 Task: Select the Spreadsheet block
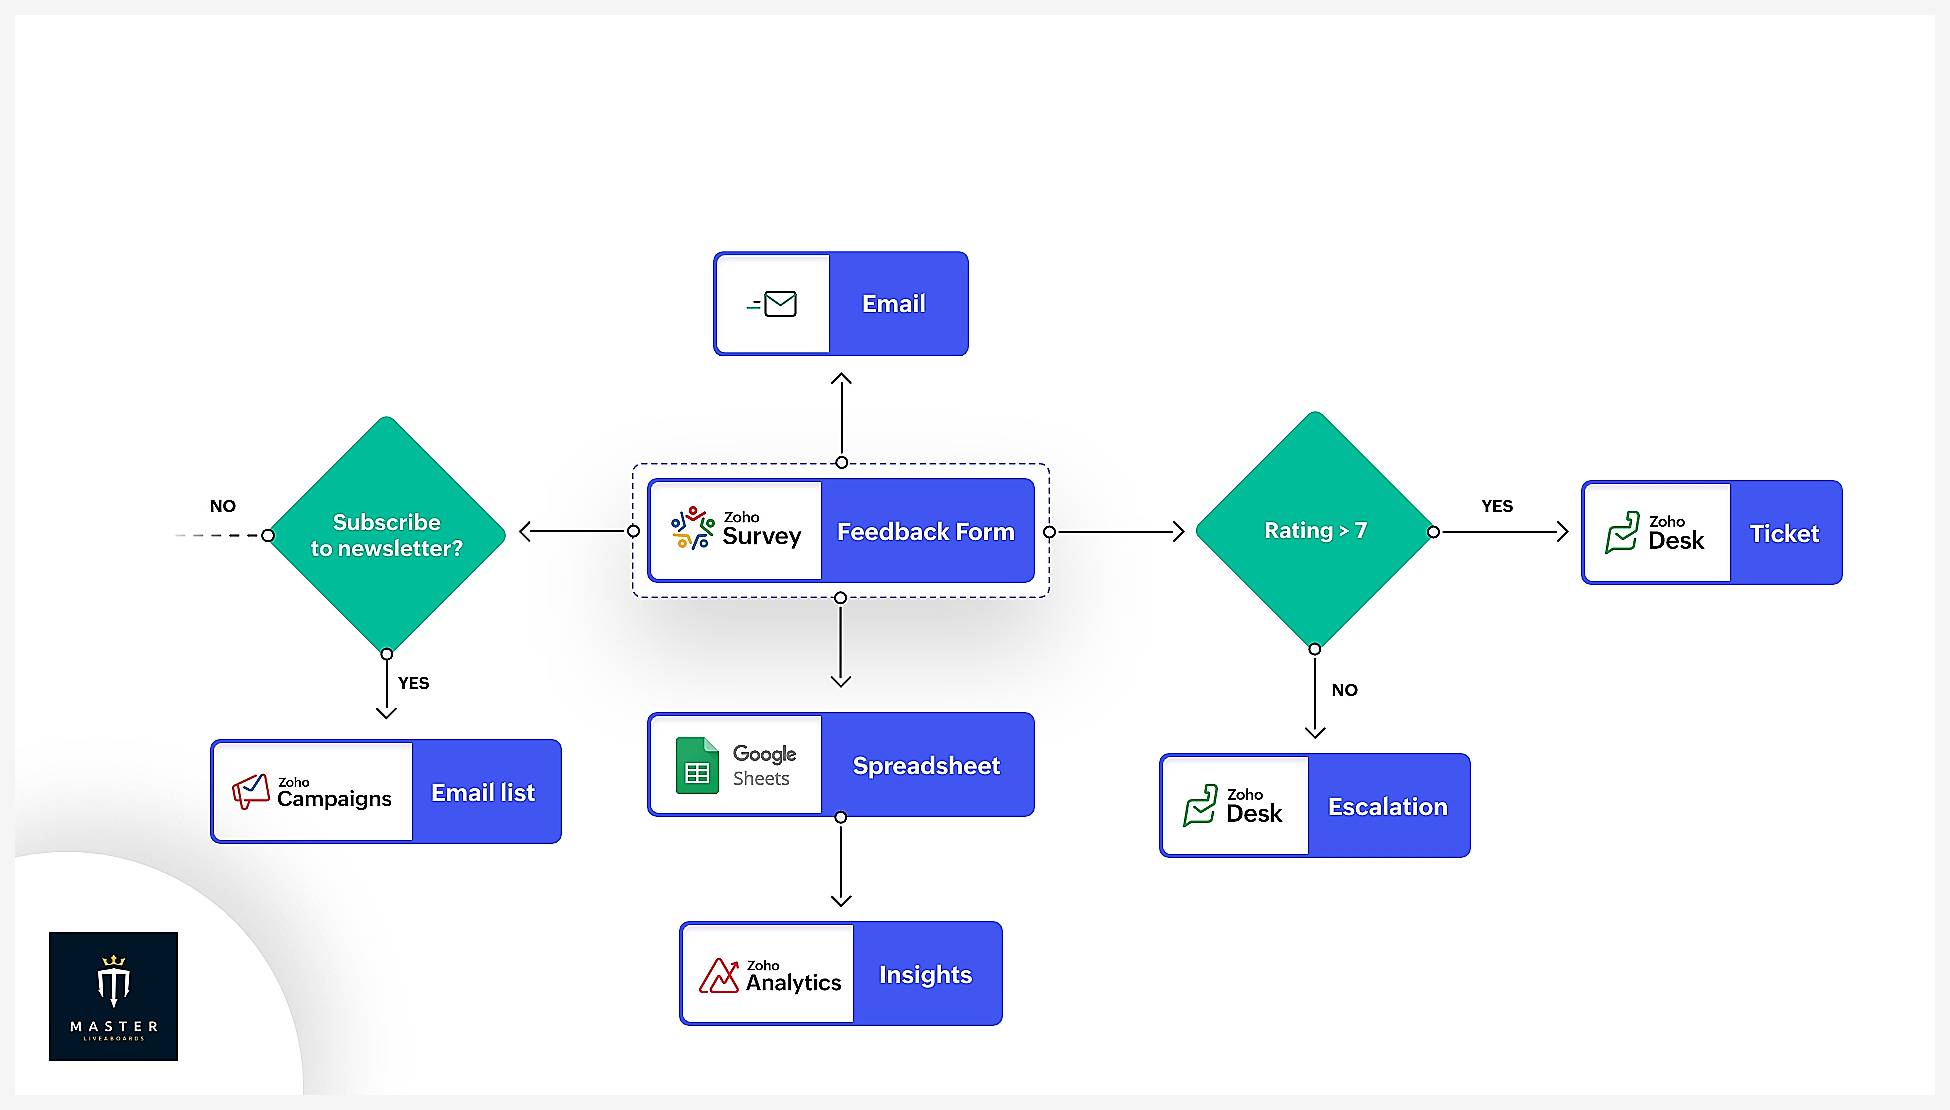[x=927, y=765]
